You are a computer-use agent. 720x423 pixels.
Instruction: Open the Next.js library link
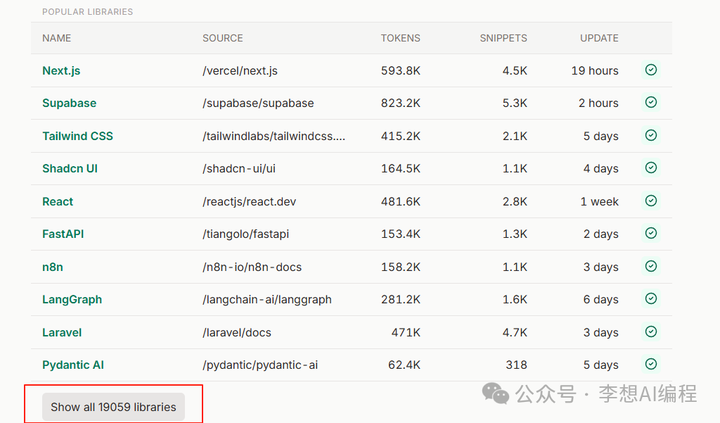click(62, 71)
